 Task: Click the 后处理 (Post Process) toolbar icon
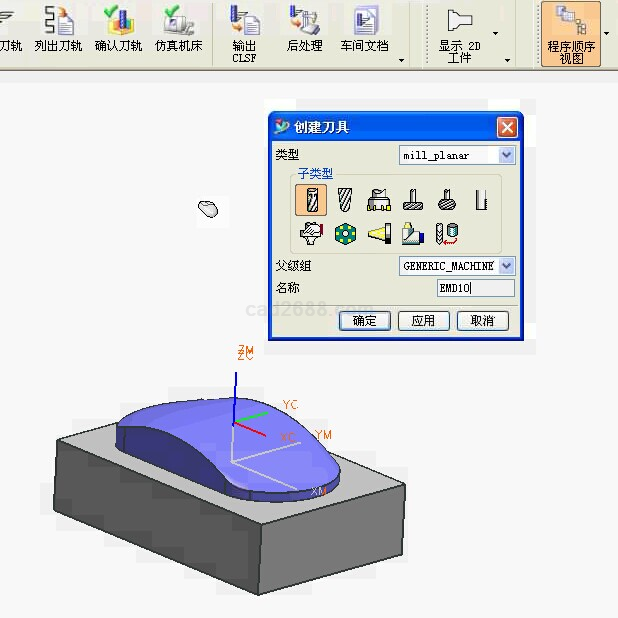coord(304,28)
